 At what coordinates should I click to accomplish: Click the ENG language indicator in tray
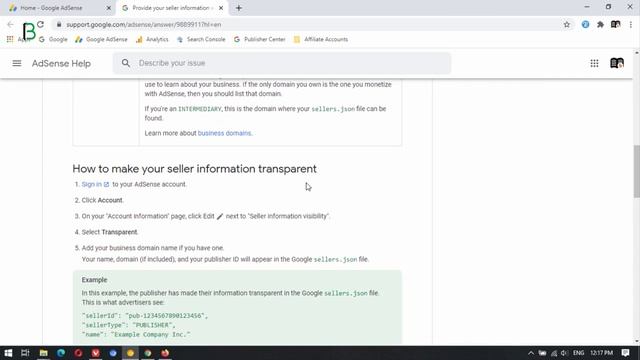pyautogui.click(x=578, y=353)
